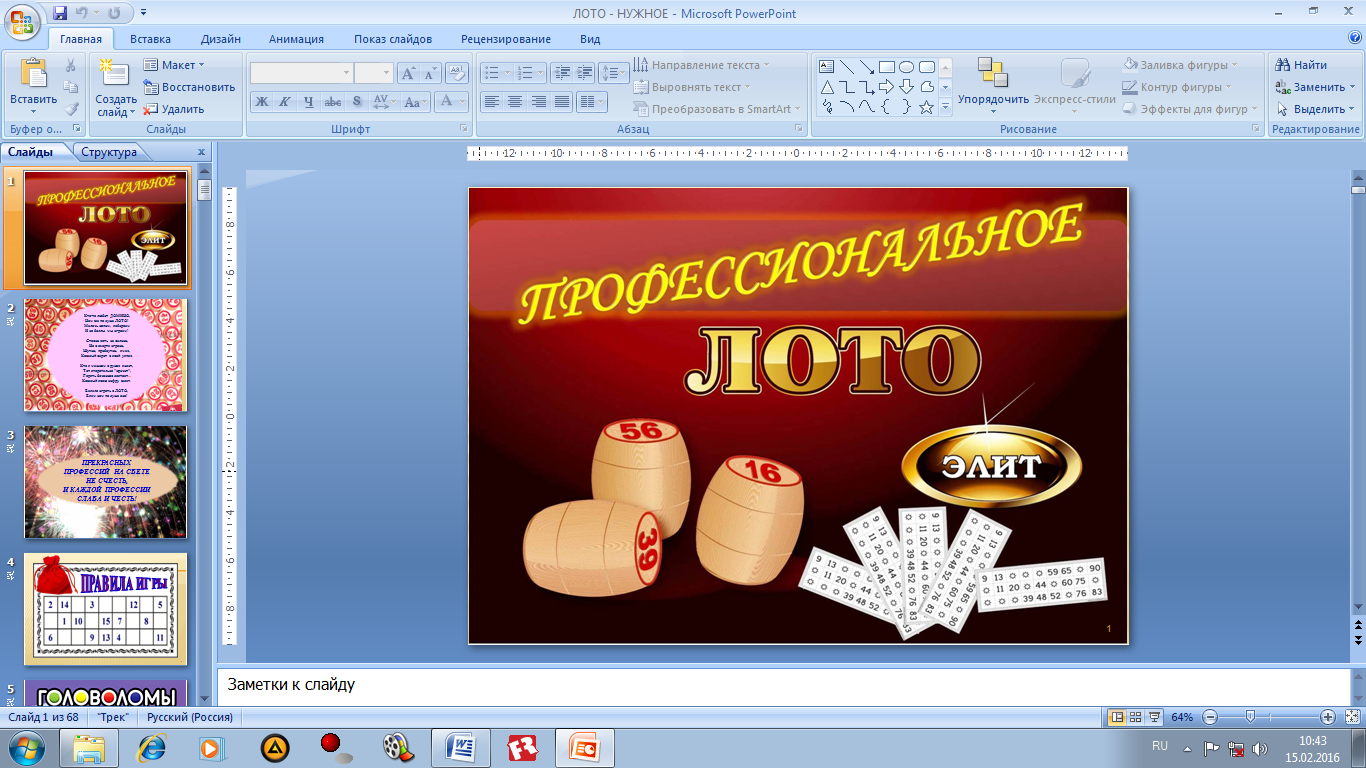Select slide 2 thumbnail with poem
This screenshot has height=768, width=1366.
105,355
